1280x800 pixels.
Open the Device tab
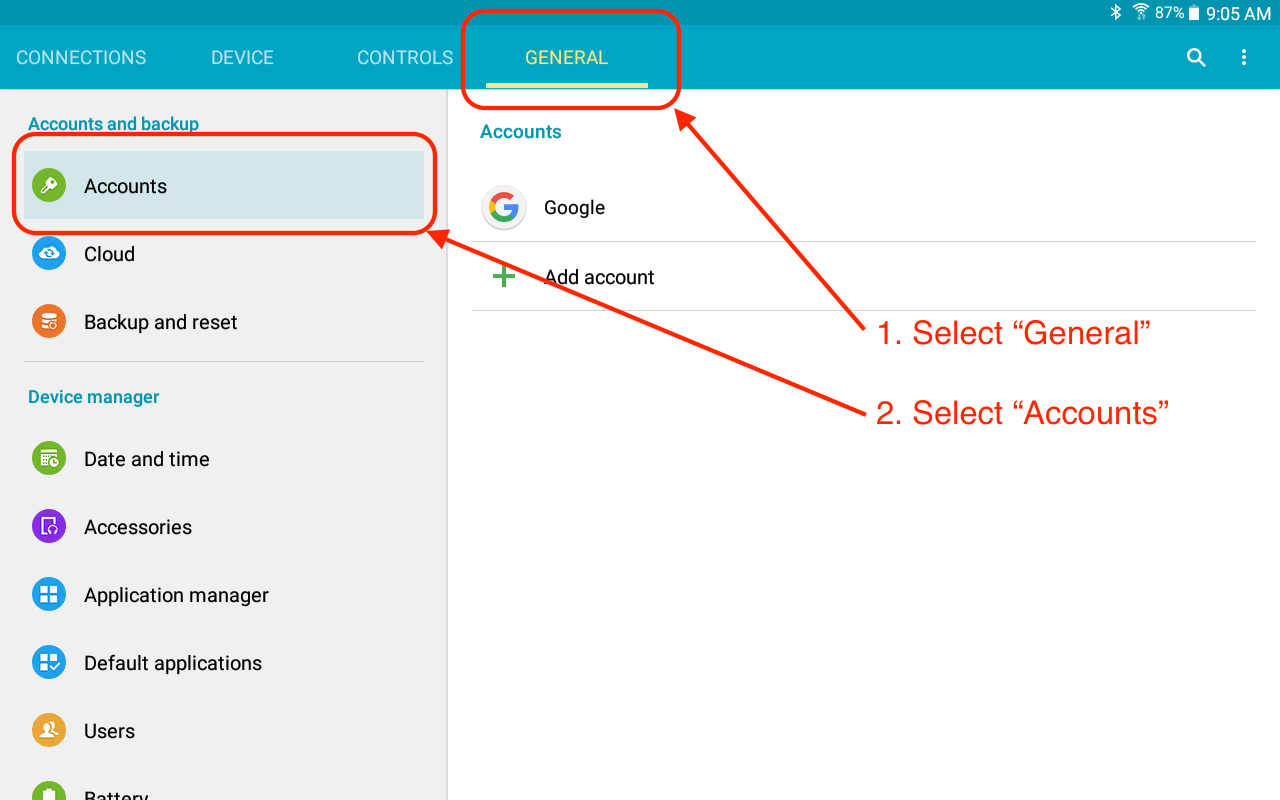point(242,57)
